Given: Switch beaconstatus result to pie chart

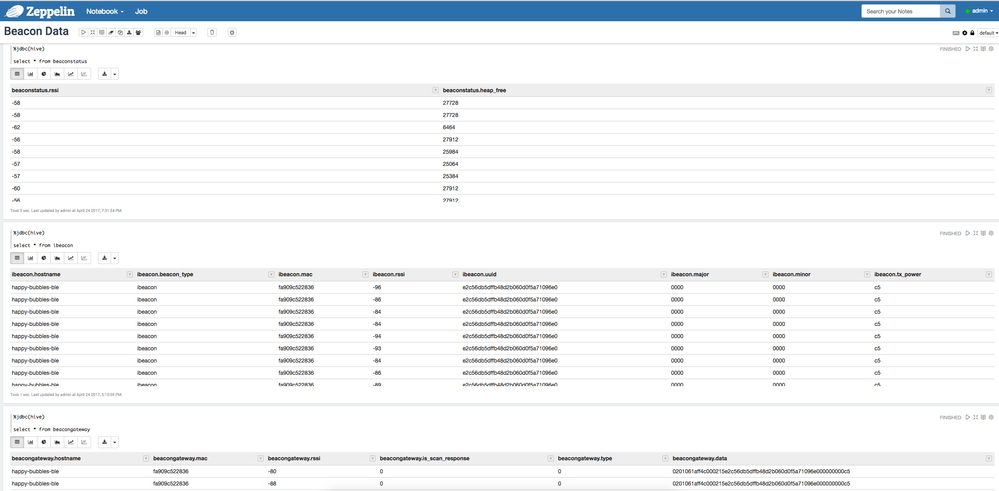Looking at the screenshot, I should [44, 74].
